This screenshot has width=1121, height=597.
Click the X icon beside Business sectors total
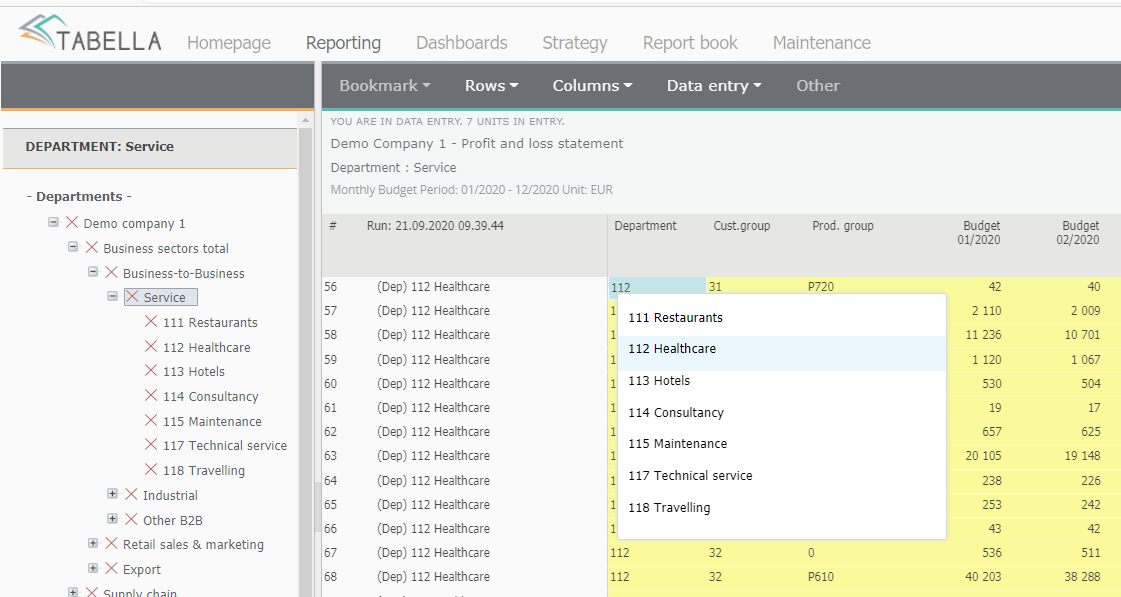pyautogui.click(x=92, y=247)
